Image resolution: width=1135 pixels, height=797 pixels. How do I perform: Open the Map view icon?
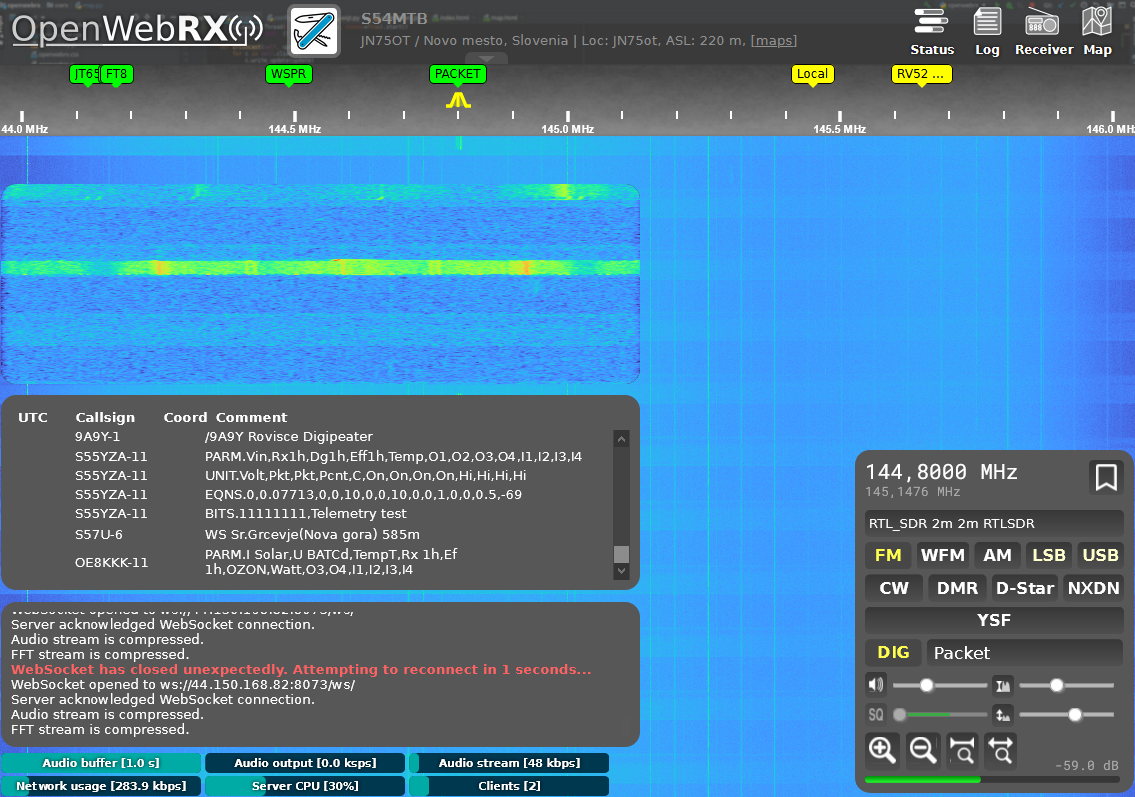point(1097,30)
